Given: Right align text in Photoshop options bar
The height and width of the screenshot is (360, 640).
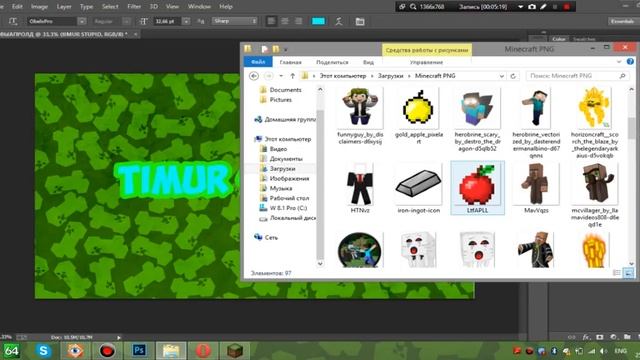Looking at the screenshot, I should pos(298,21).
